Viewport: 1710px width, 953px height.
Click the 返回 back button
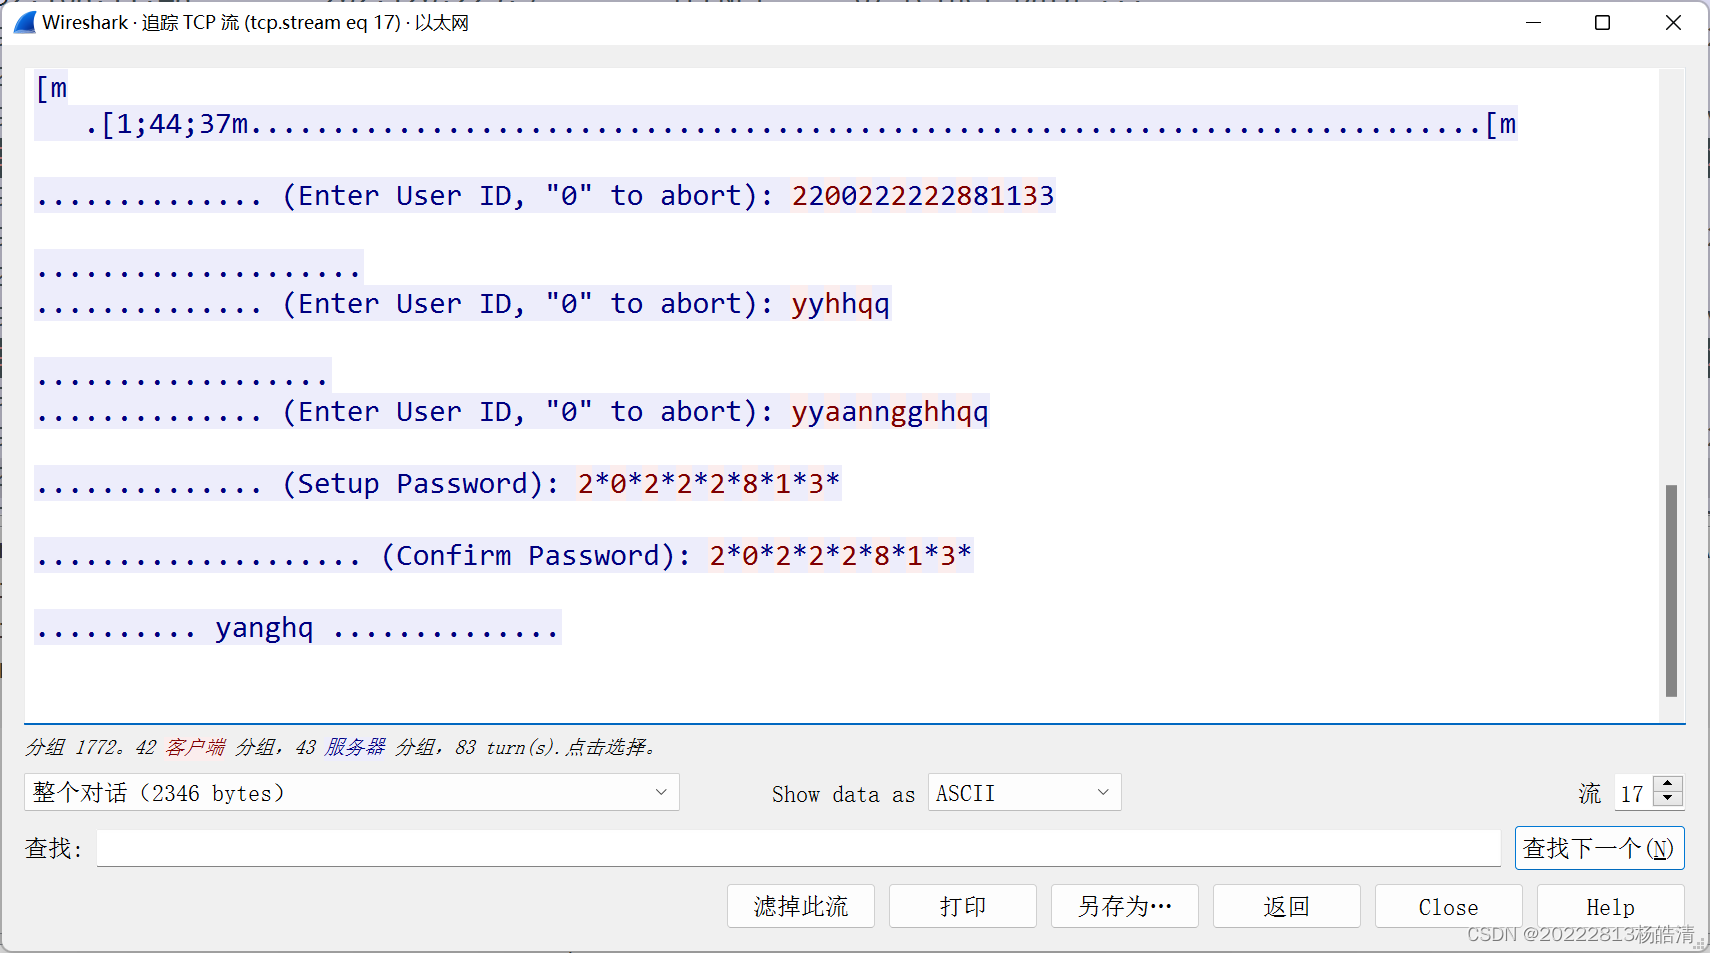(x=1287, y=906)
